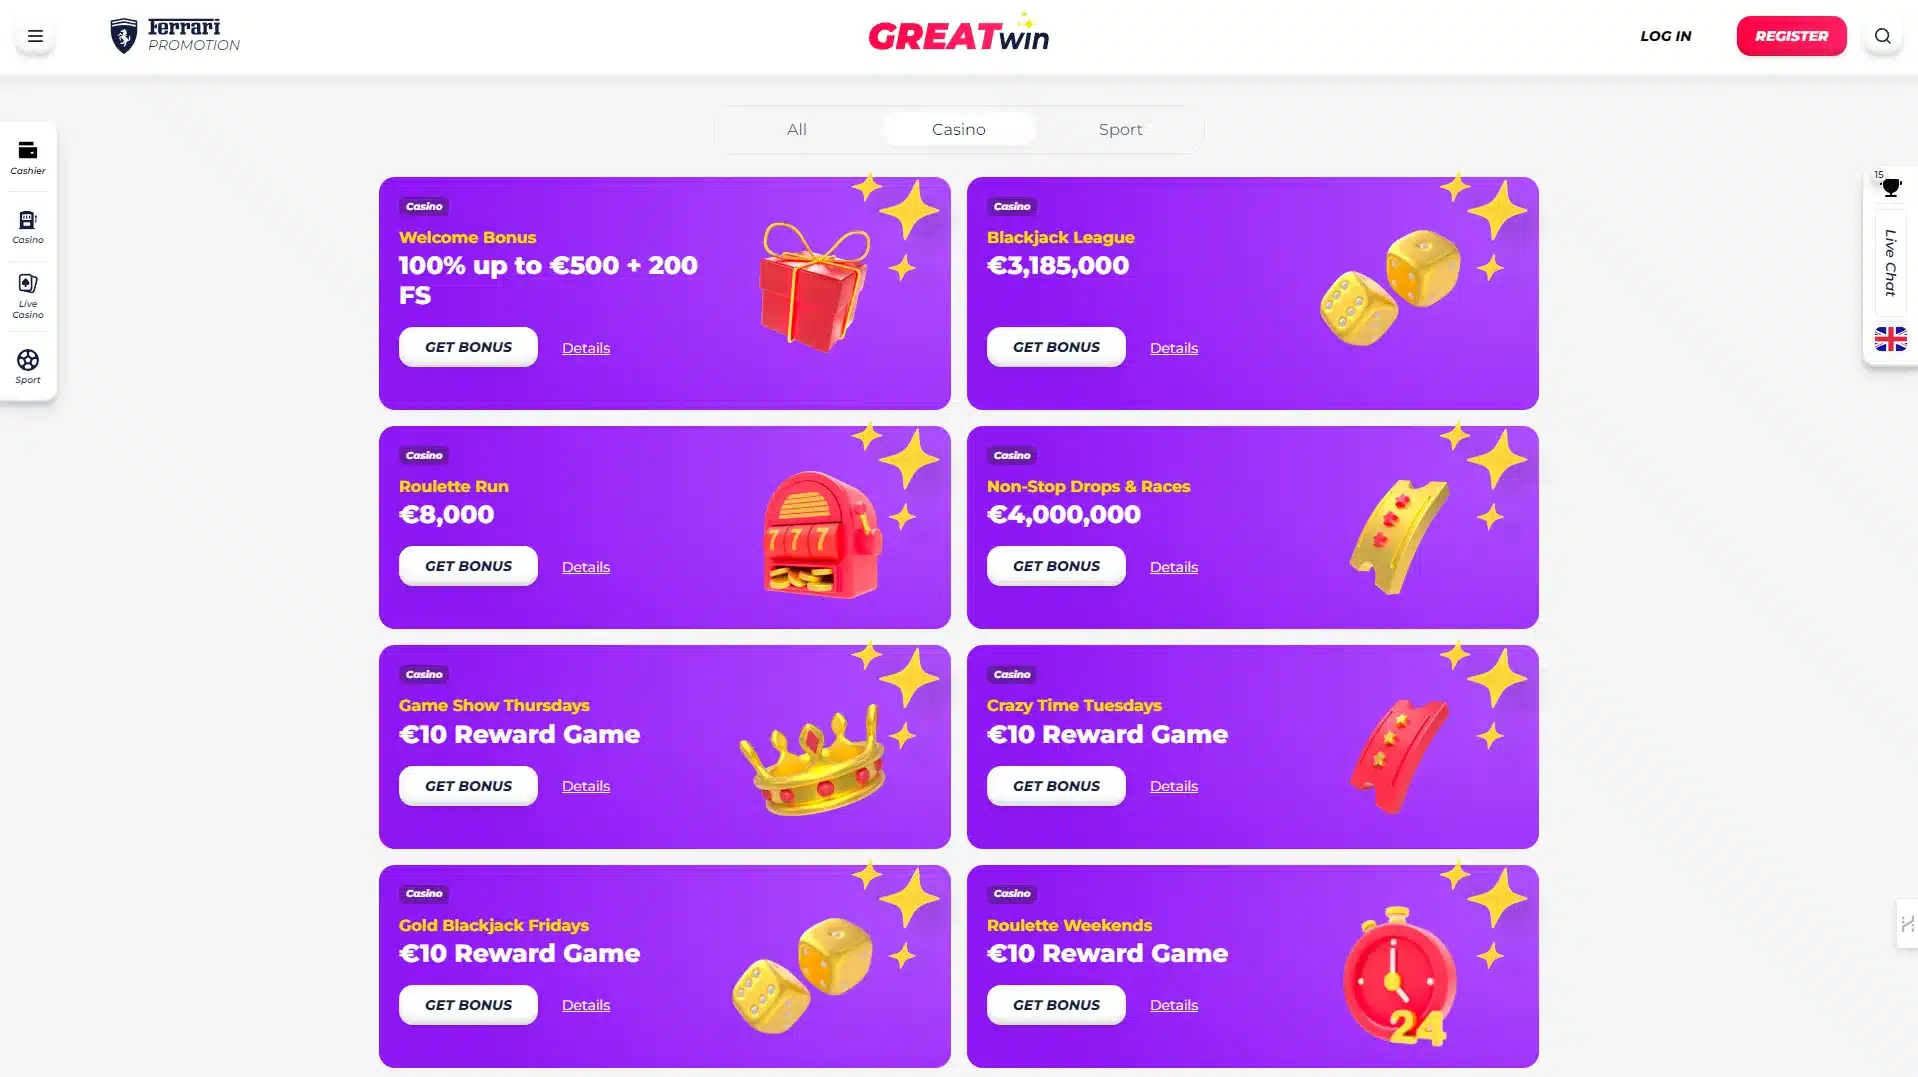Open the trophy tournaments icon
Screen dimensions: 1918x1077
coord(1890,187)
